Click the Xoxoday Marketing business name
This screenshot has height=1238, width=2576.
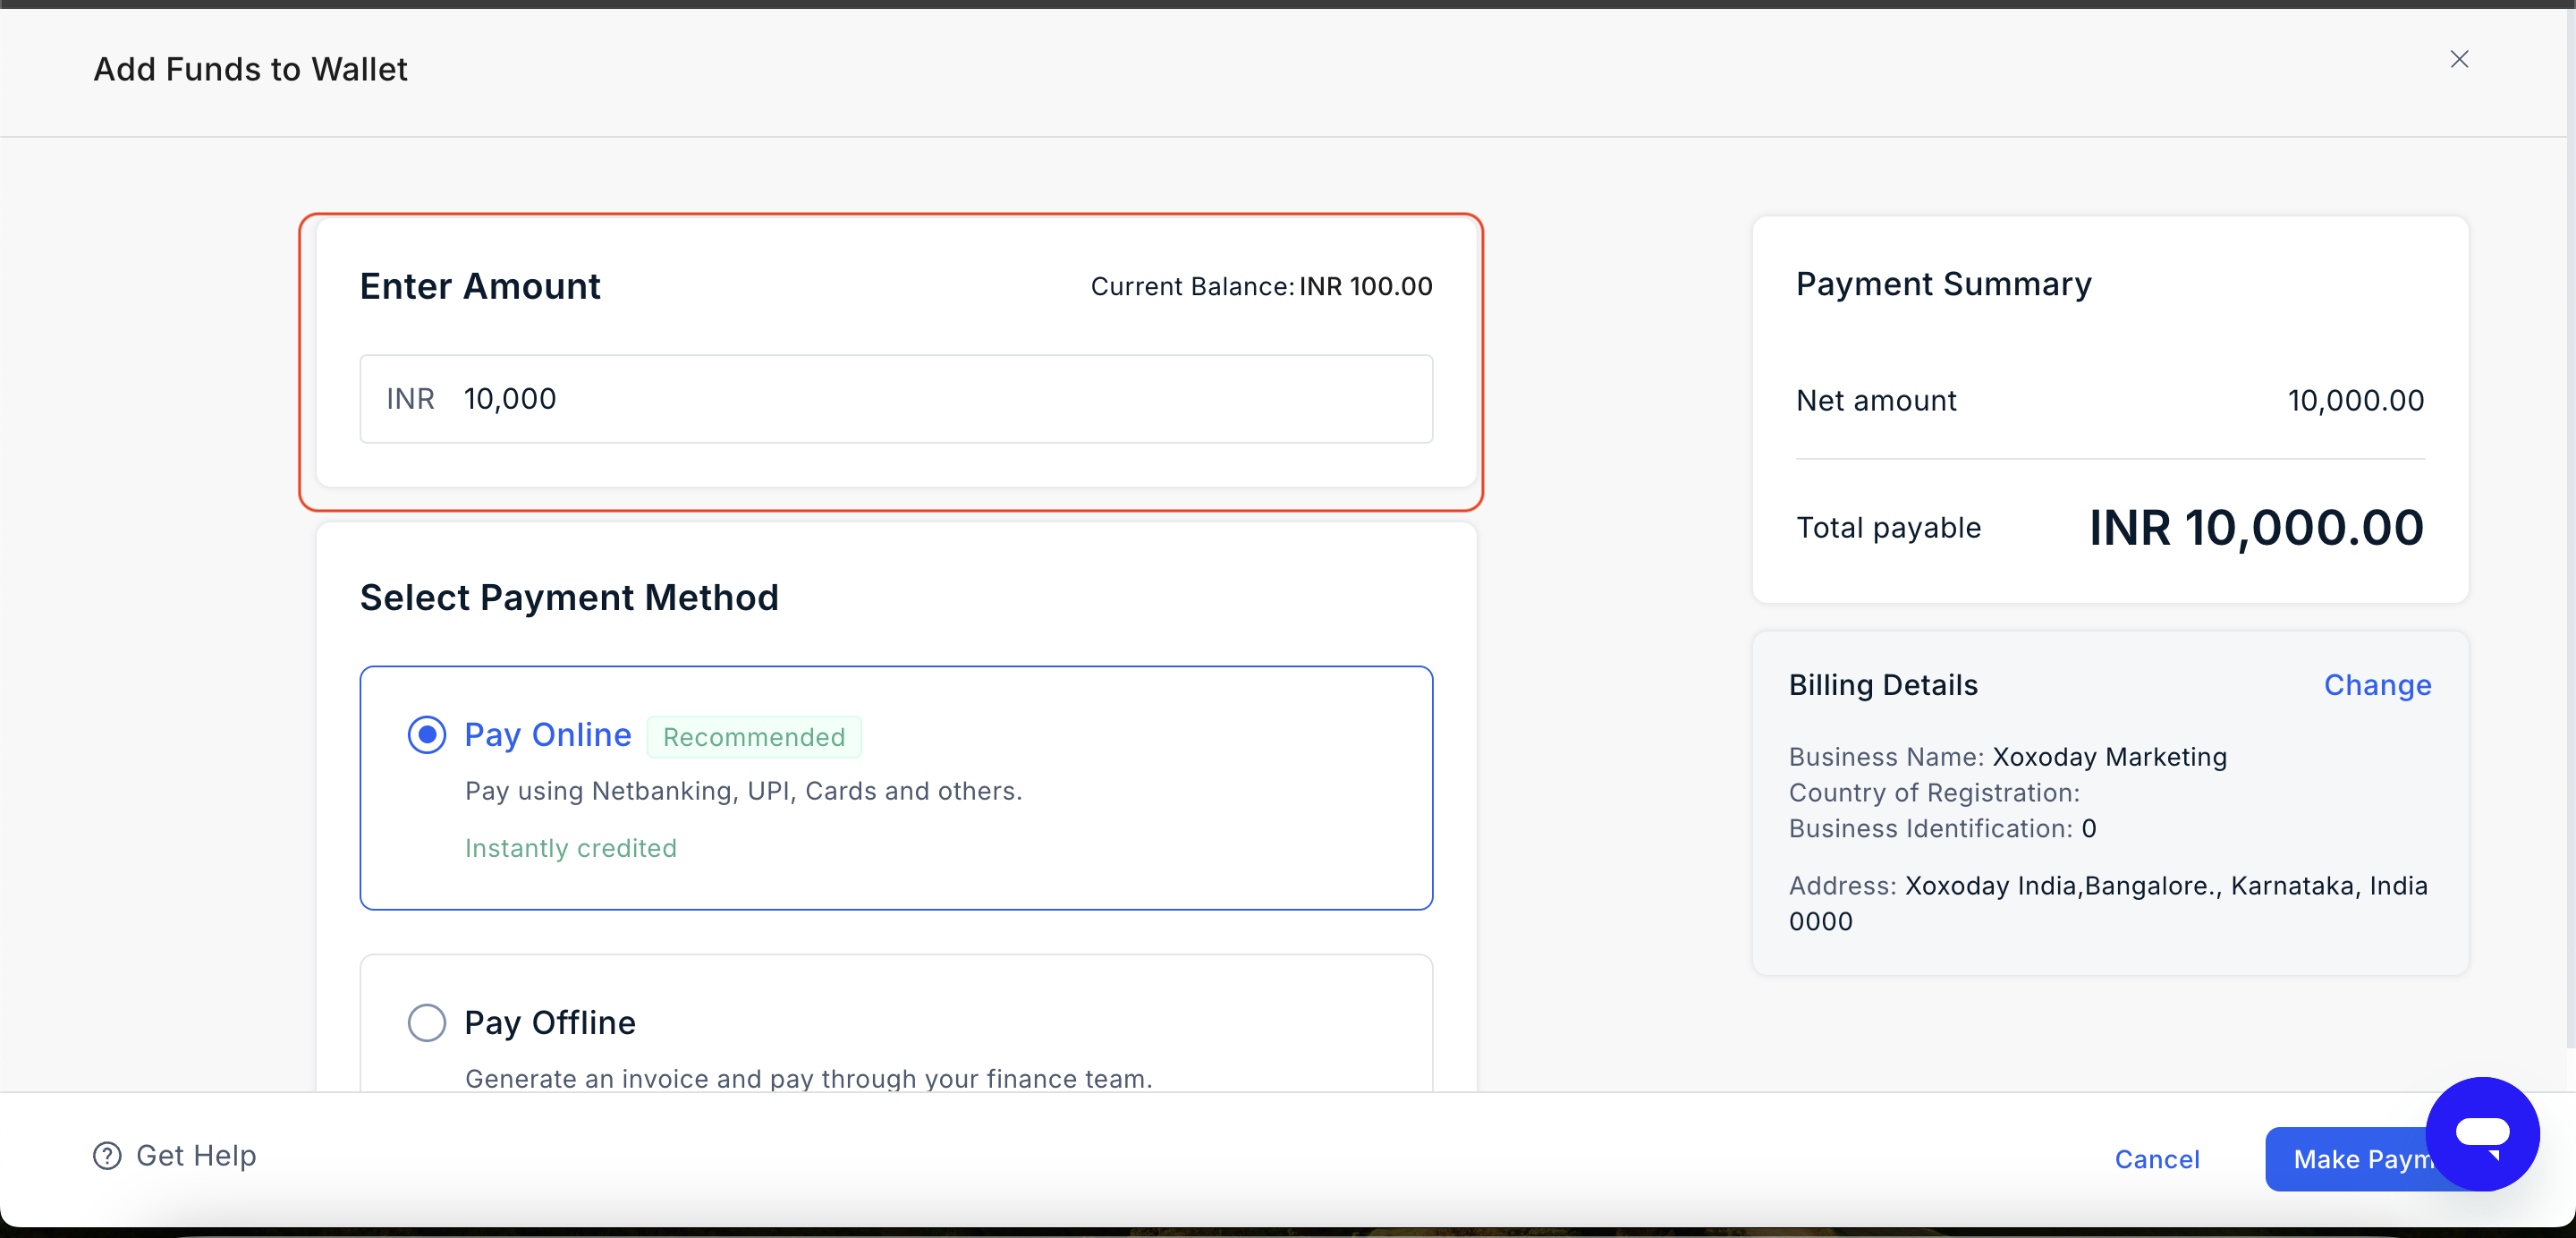tap(2110, 757)
